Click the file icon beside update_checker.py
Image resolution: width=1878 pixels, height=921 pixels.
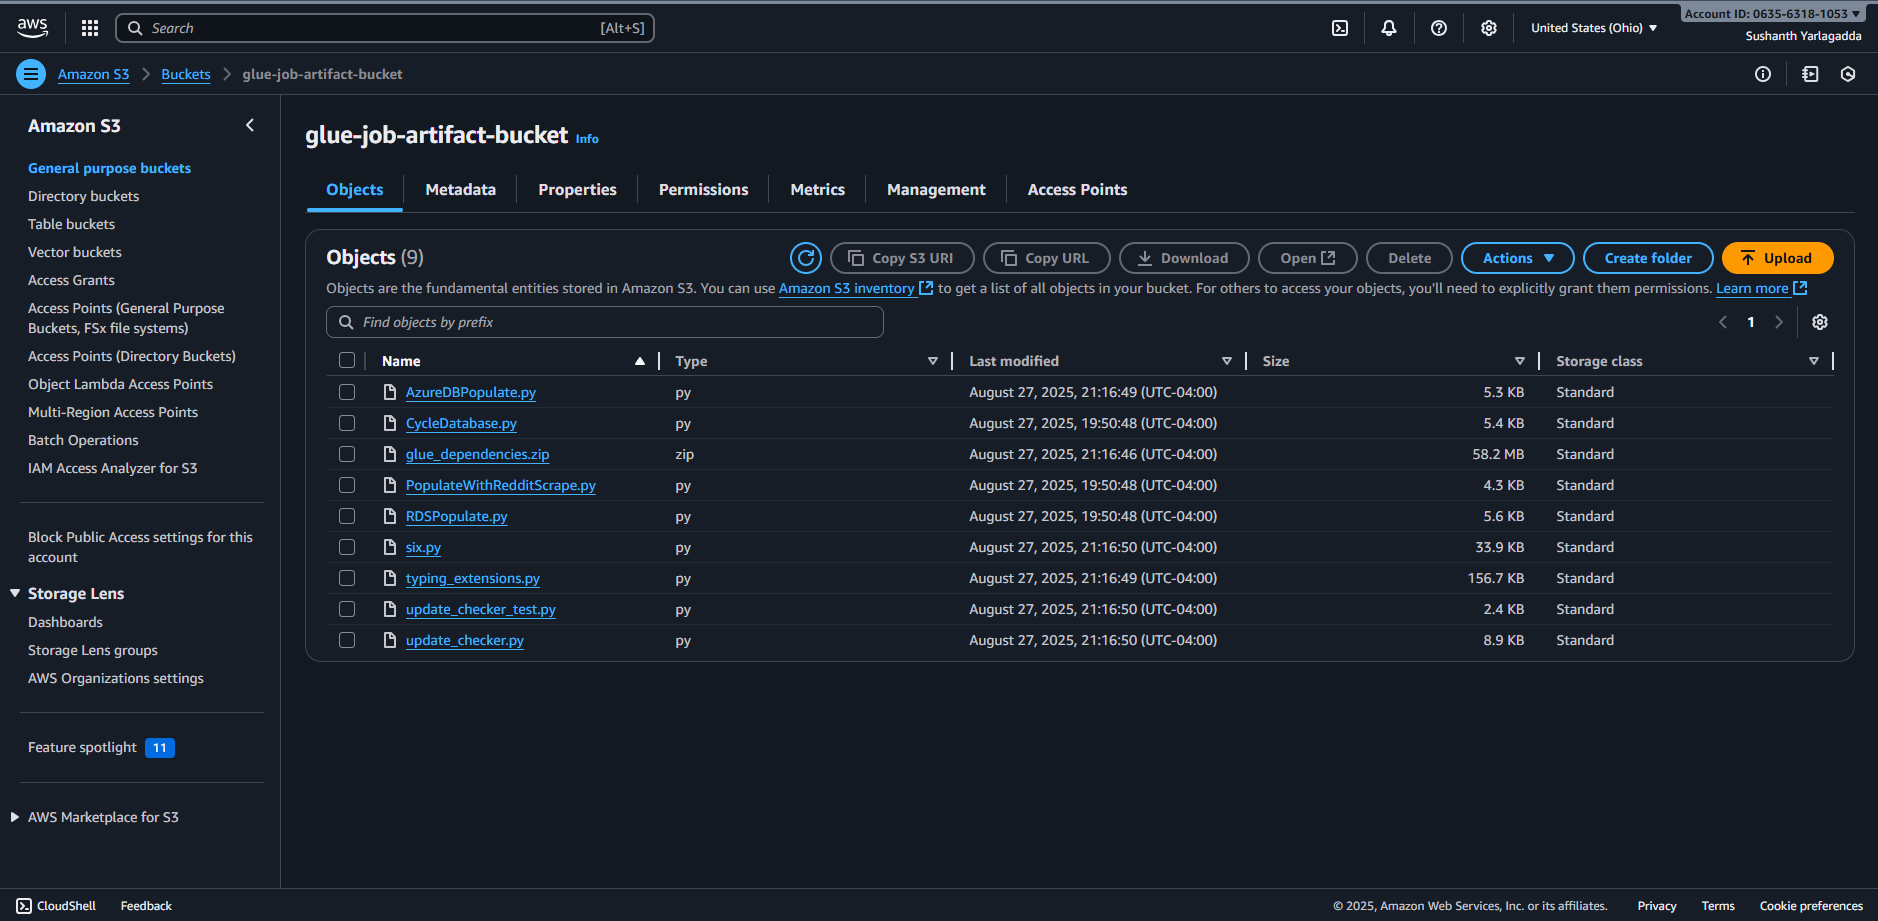(390, 640)
